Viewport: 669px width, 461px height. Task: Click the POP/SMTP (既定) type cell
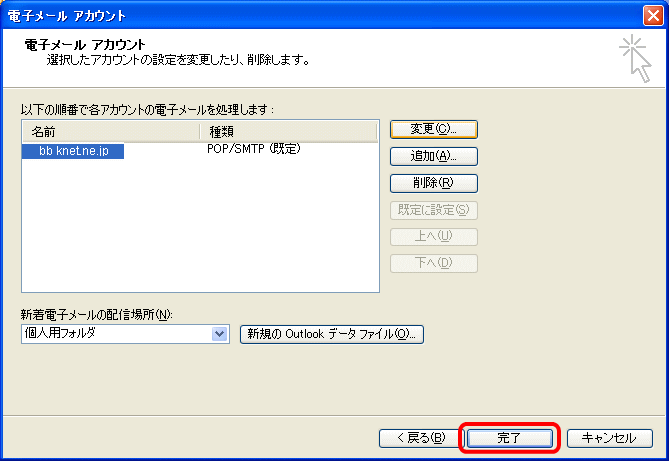click(x=254, y=149)
